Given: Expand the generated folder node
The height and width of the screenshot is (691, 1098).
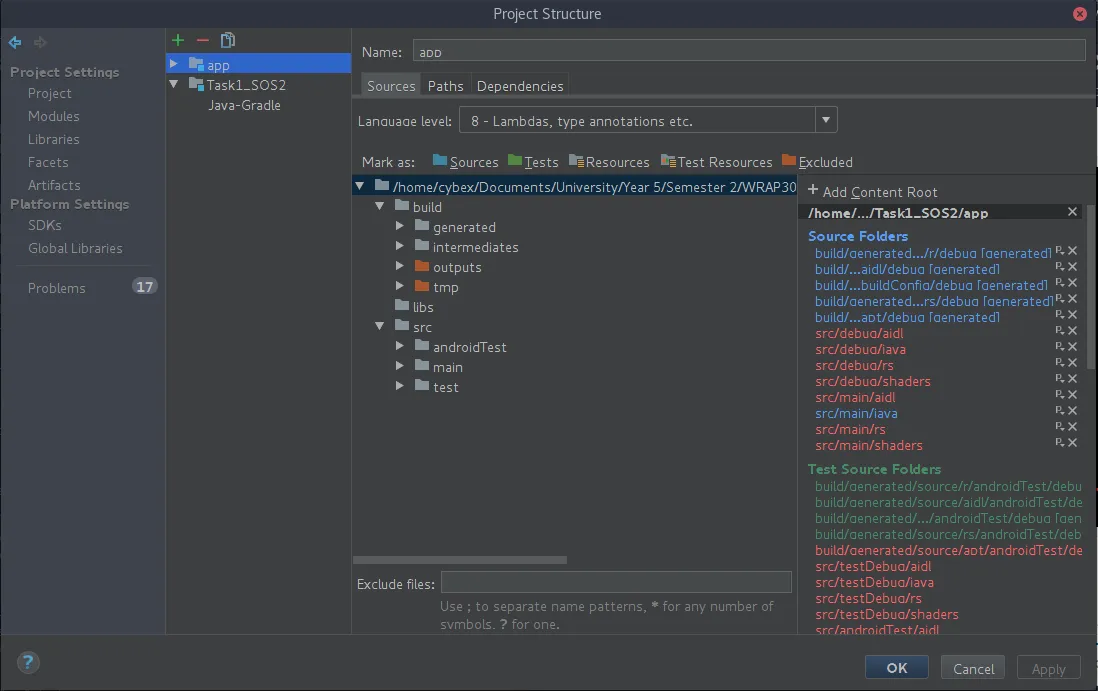Looking at the screenshot, I should [x=399, y=227].
